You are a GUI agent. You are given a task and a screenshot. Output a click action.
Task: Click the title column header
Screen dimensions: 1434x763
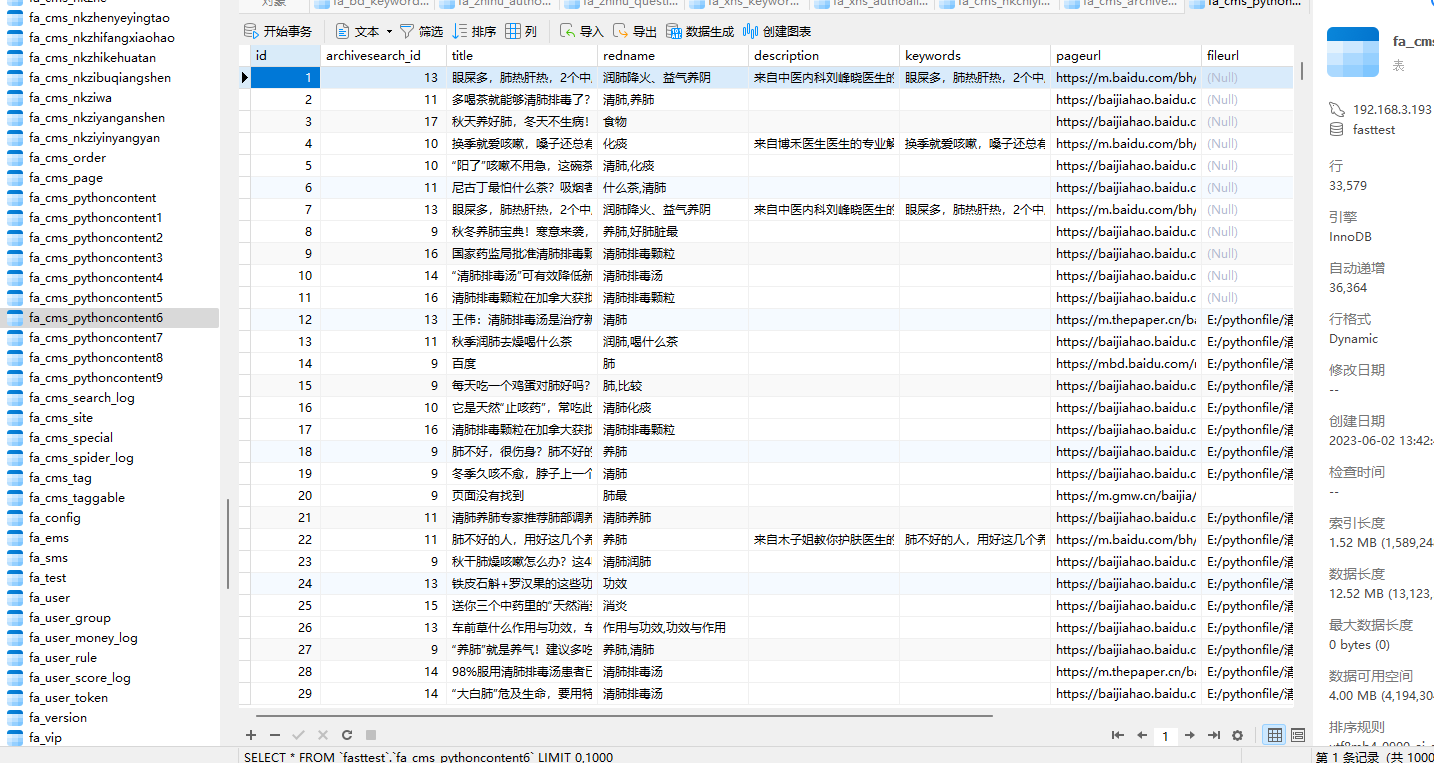tap(522, 55)
